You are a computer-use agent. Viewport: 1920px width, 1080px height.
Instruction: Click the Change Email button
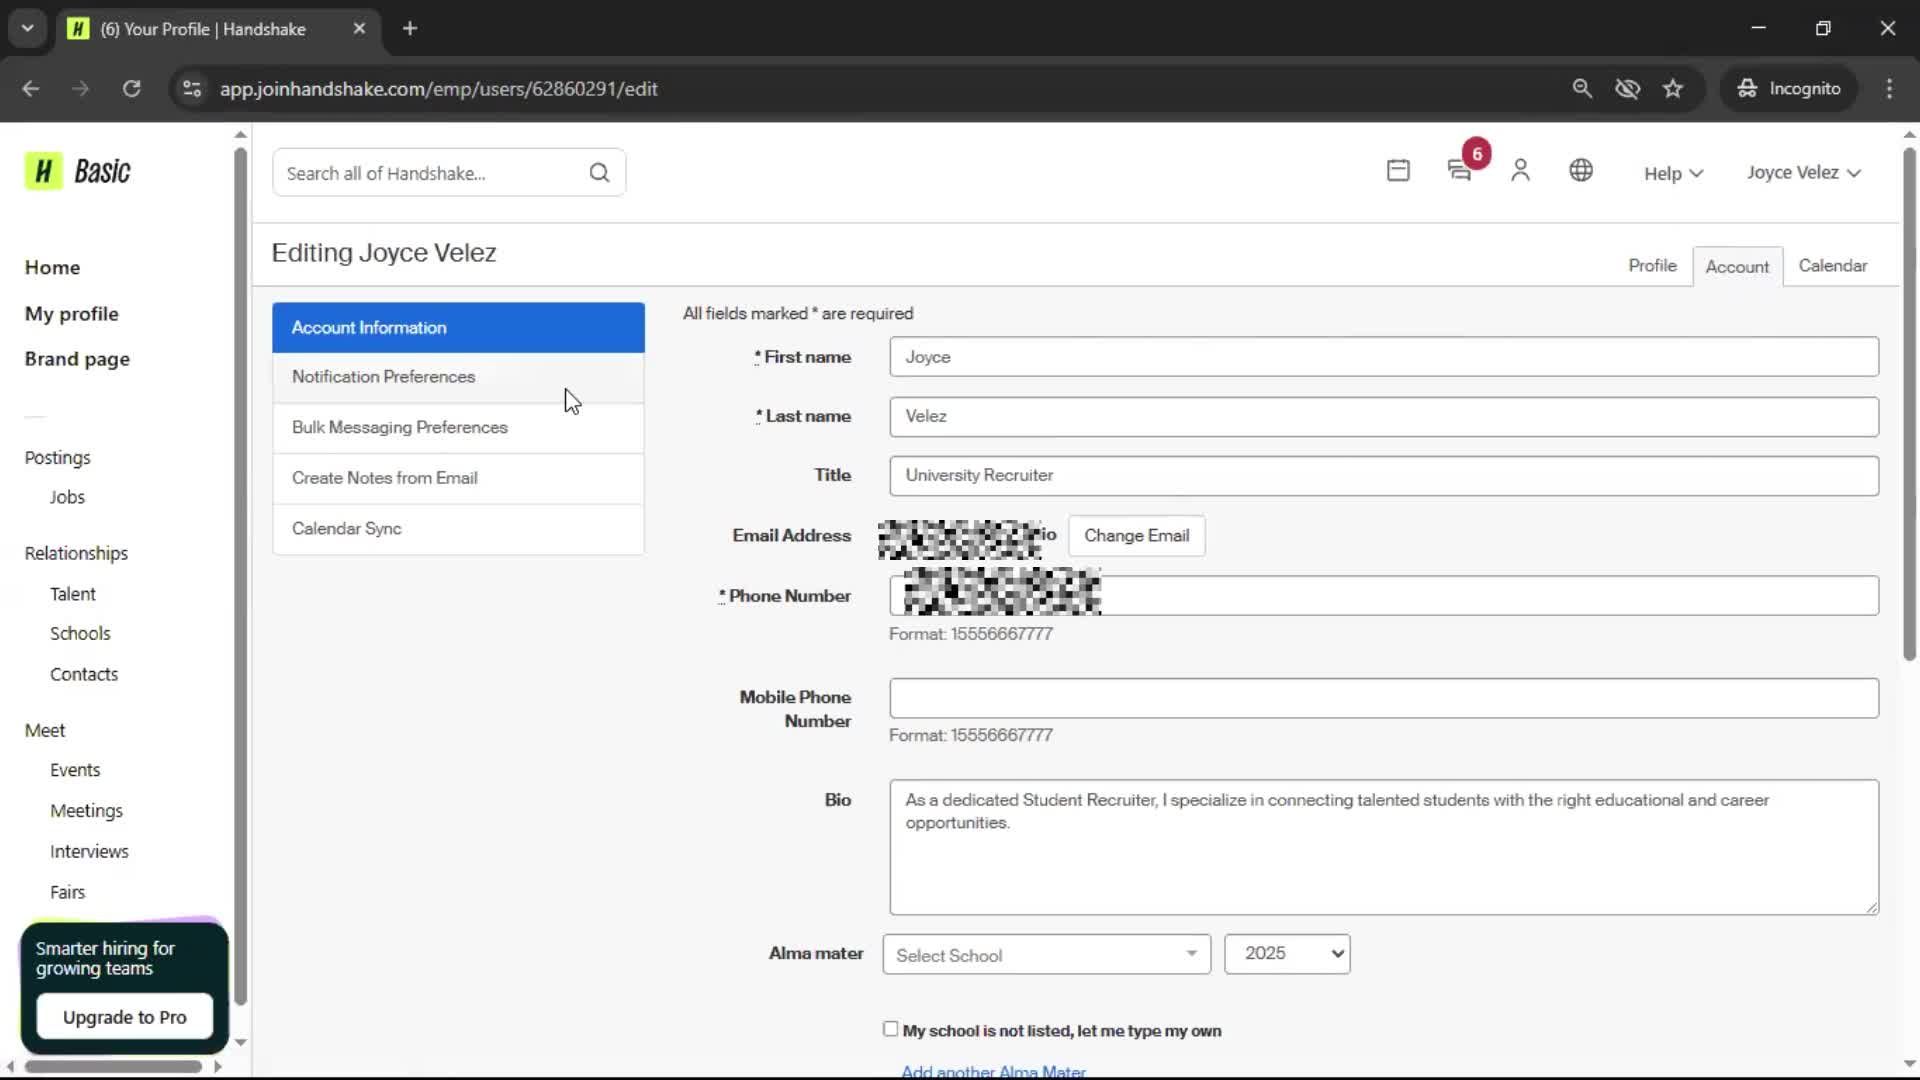tap(1137, 535)
